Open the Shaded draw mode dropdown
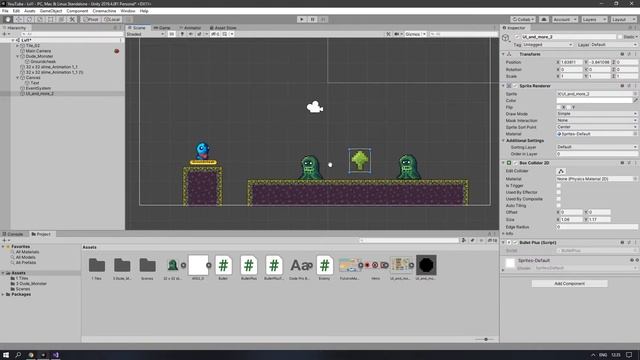Image resolution: width=640 pixels, height=360 pixels. [x=145, y=34]
